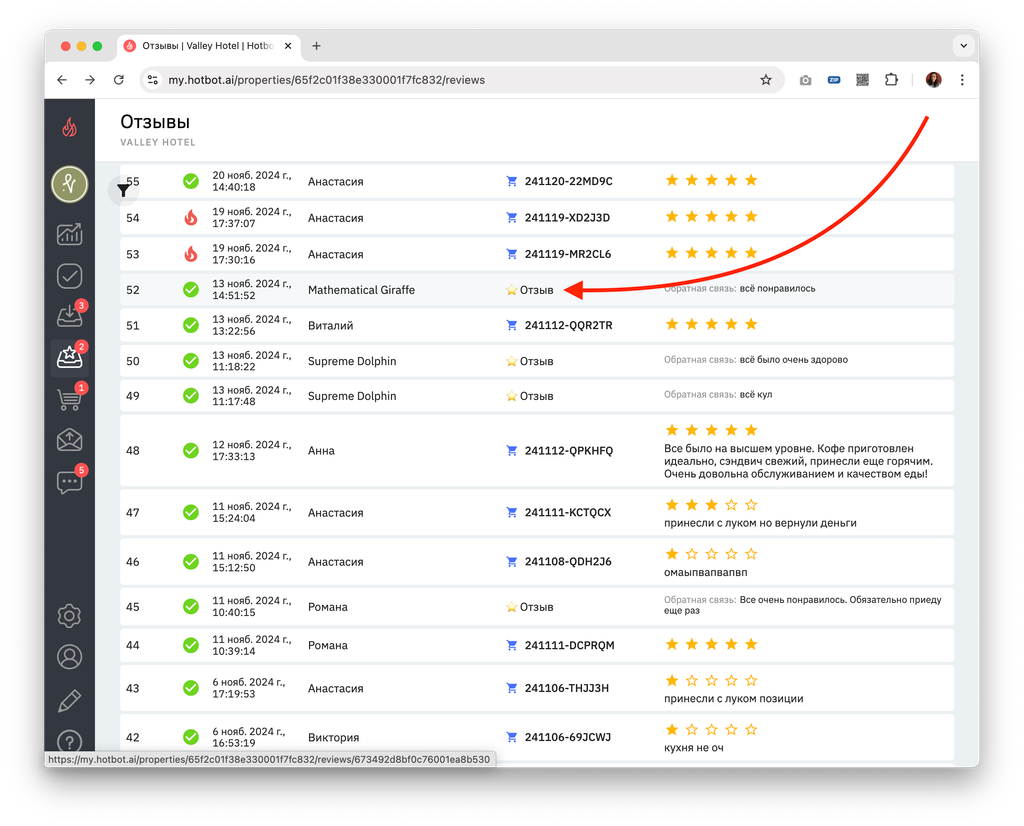Open the Valley Hotel property avatar
Image resolution: width=1024 pixels, height=826 pixels.
[70, 184]
